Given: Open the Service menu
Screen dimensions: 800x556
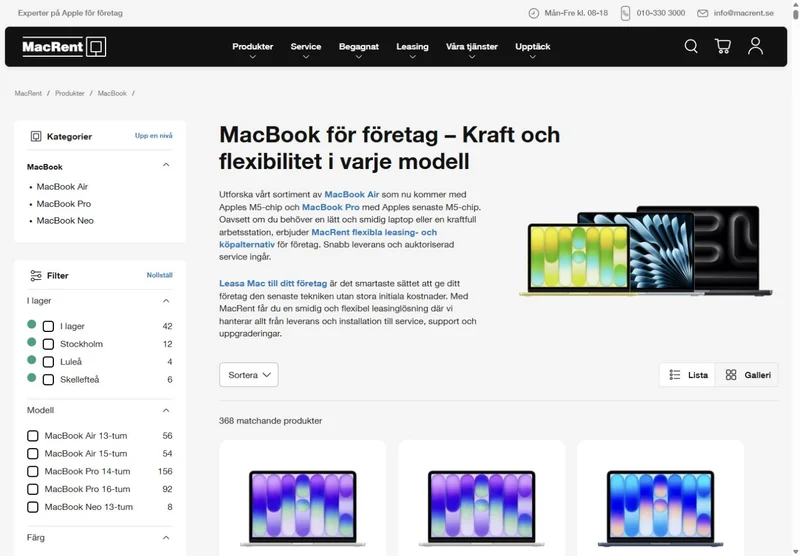Looking at the screenshot, I should [306, 46].
